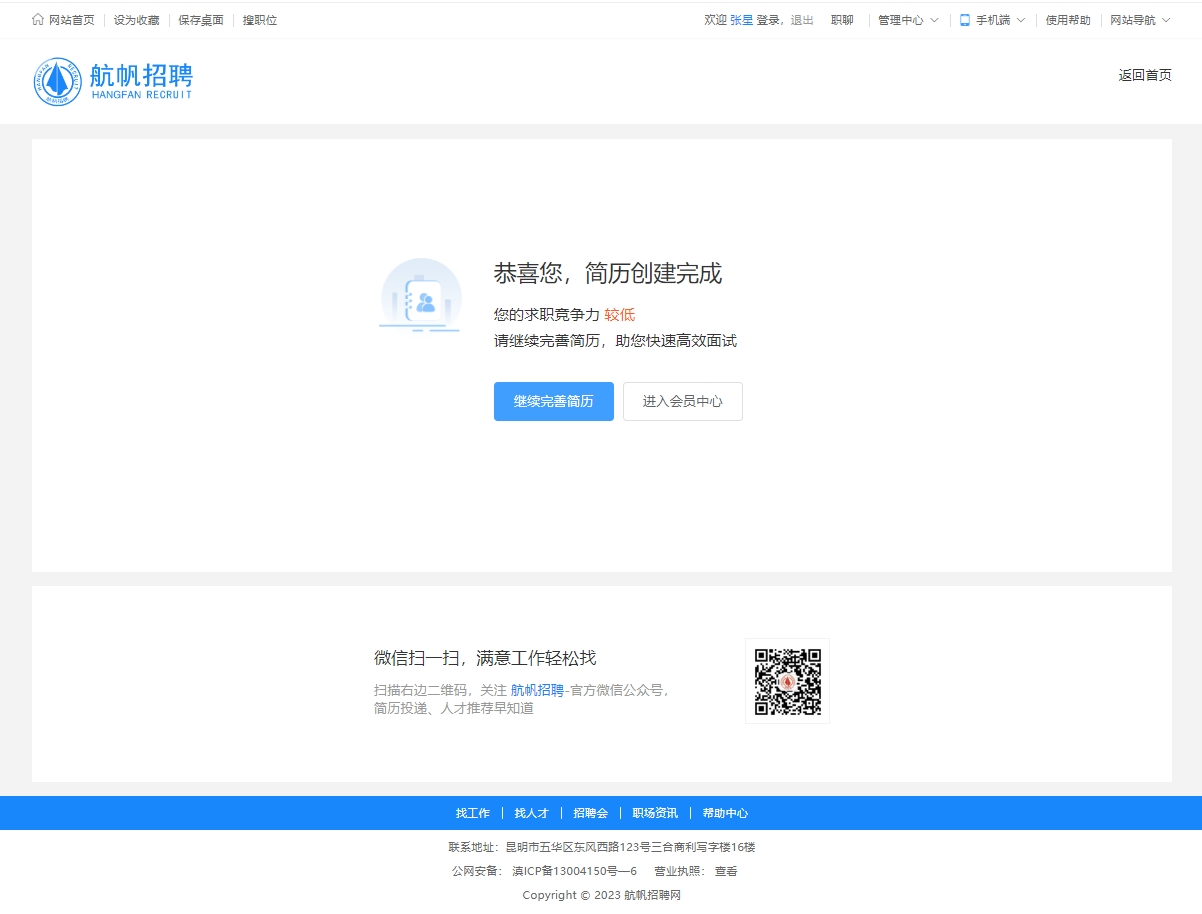The height and width of the screenshot is (914, 1202).
Task: Click 查看 next to 营业执照
Action: pyautogui.click(x=725, y=871)
